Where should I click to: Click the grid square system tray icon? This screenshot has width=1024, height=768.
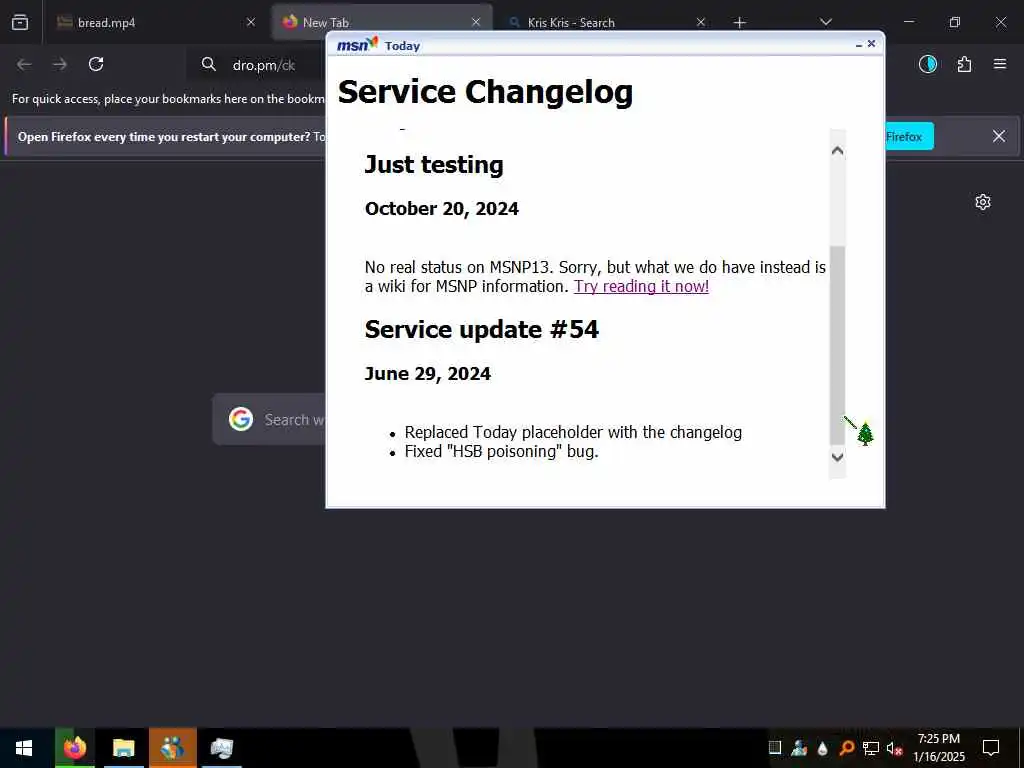pos(775,748)
